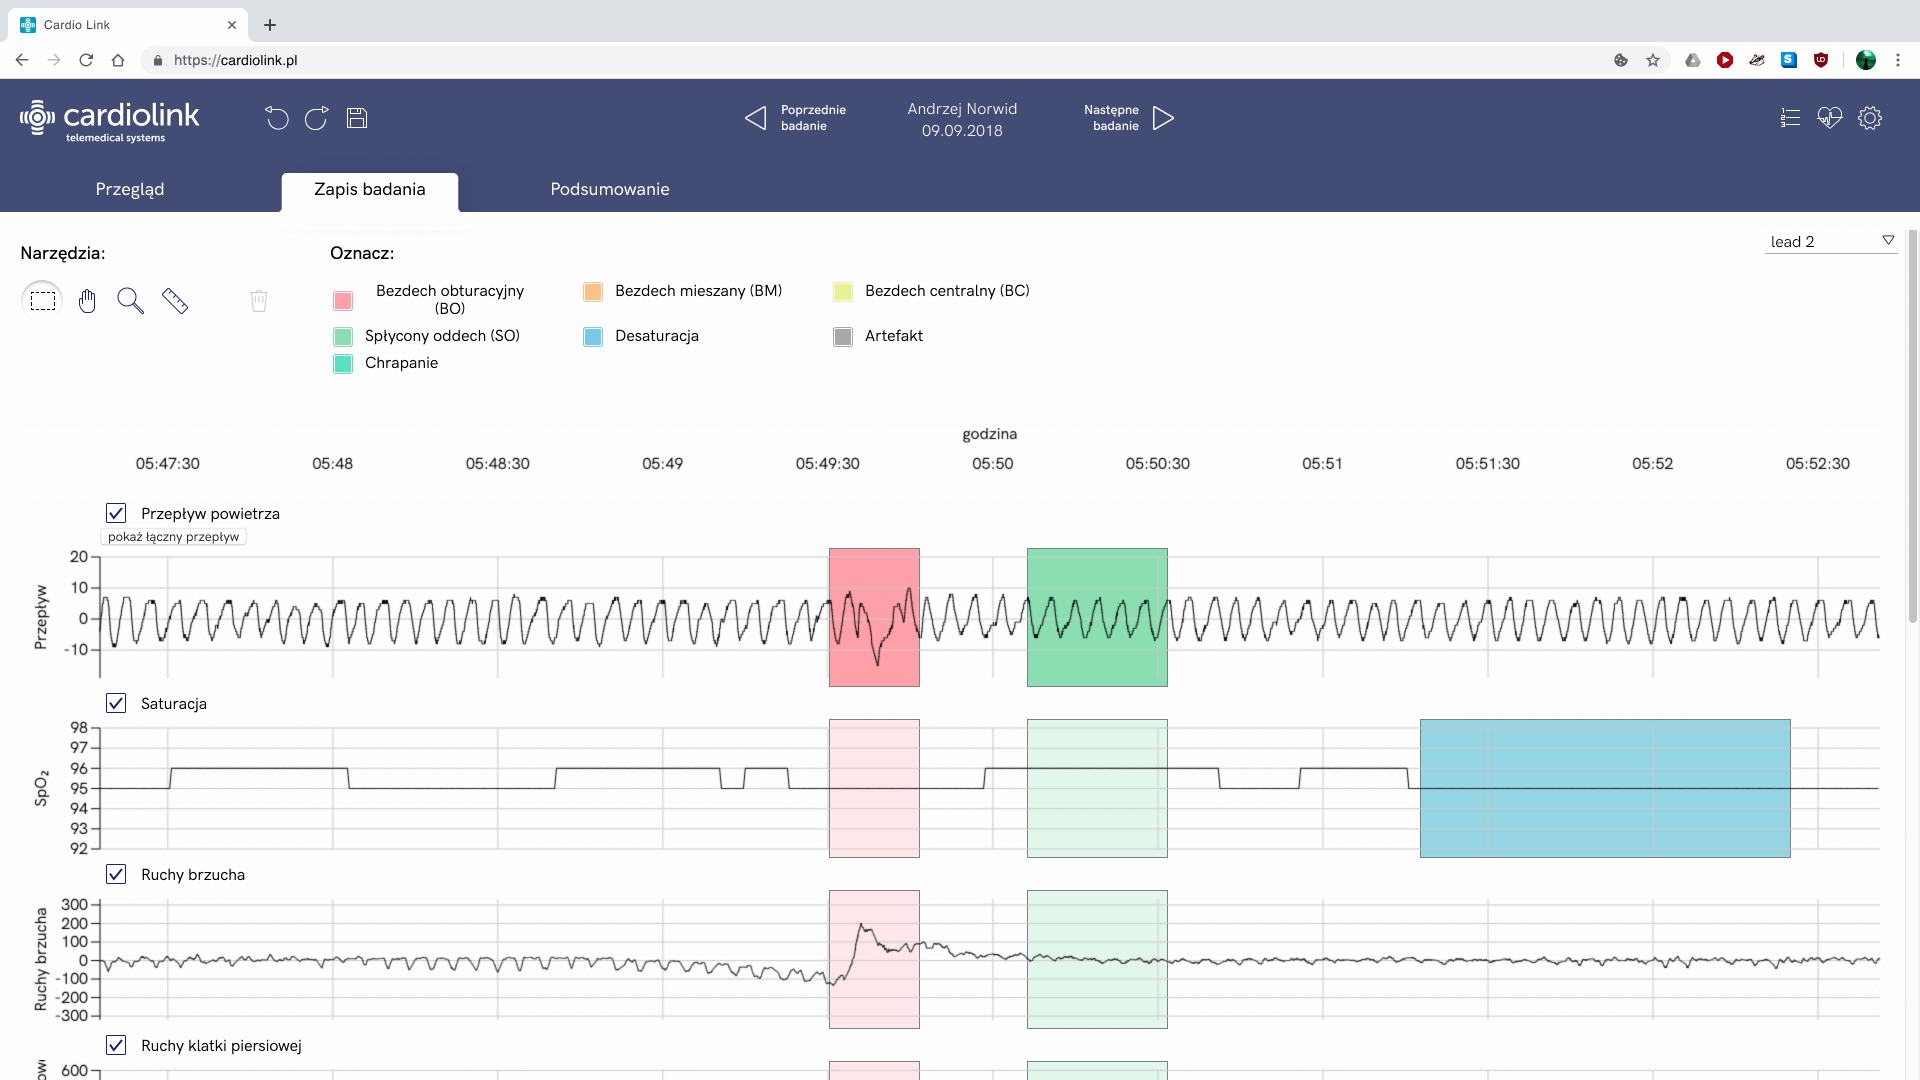Go to Następne badanie arrow
The image size is (1920, 1080).
tap(1162, 118)
